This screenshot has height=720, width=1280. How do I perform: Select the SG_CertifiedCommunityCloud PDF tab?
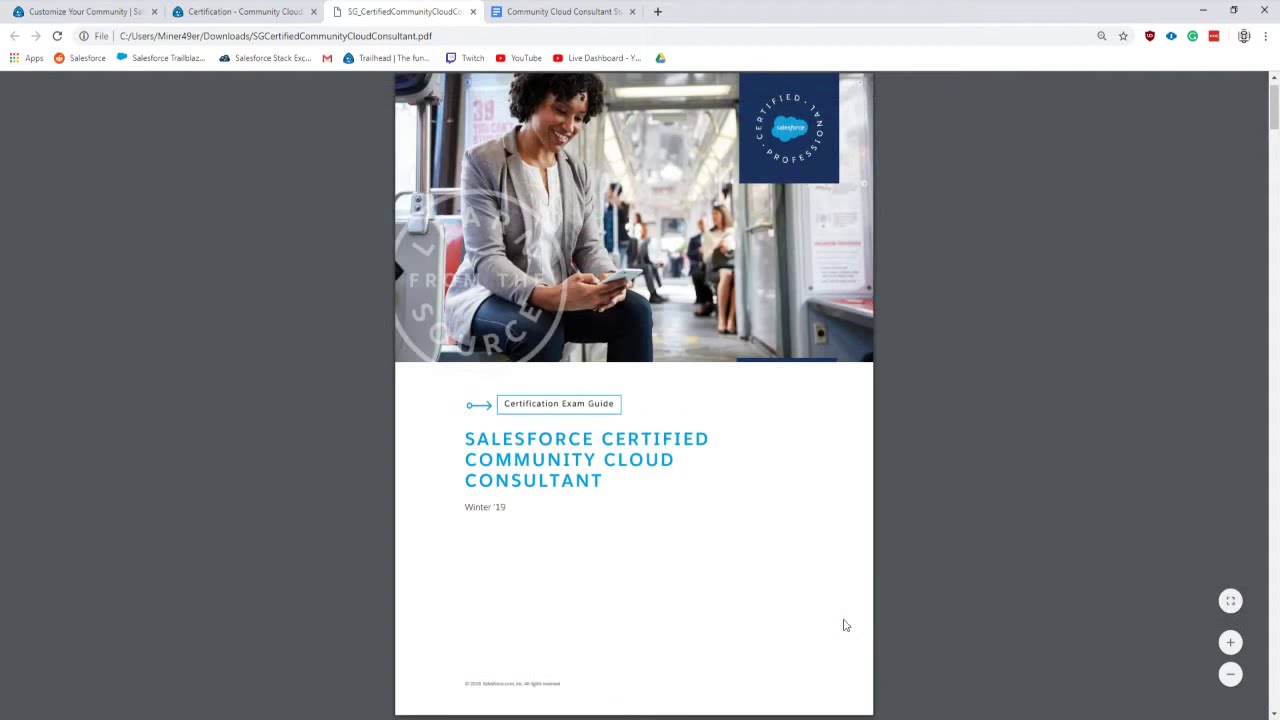[x=404, y=12]
